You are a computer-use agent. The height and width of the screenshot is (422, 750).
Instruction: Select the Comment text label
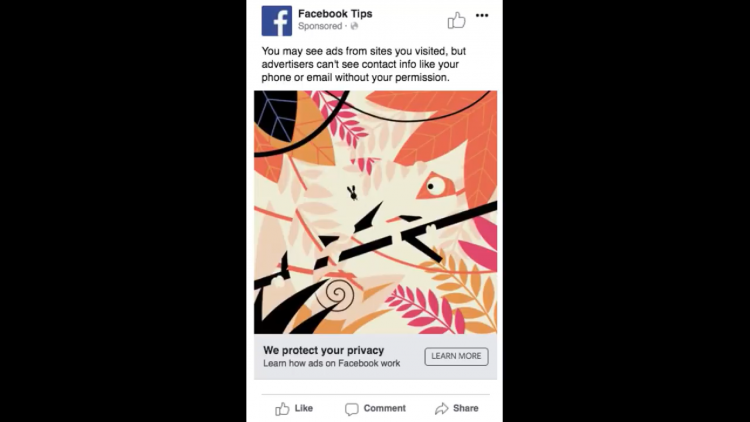point(385,408)
